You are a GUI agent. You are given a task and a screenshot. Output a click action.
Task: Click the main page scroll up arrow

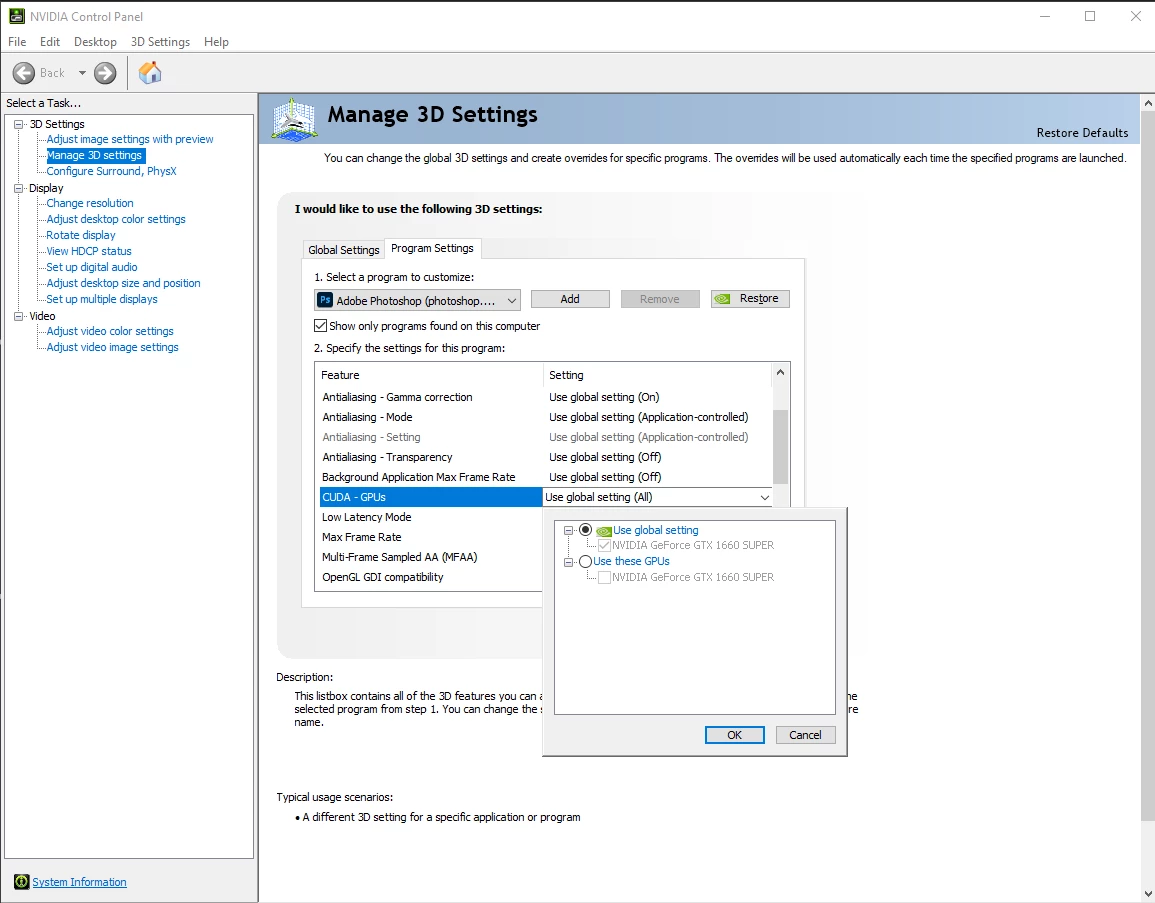[x=1148, y=104]
